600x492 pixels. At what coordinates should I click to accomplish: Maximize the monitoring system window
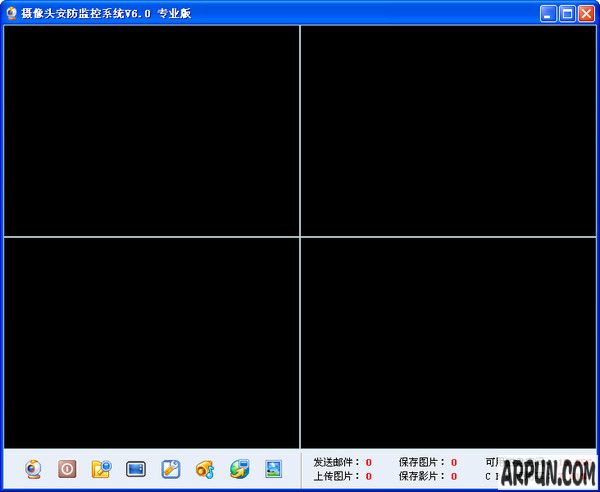point(567,13)
